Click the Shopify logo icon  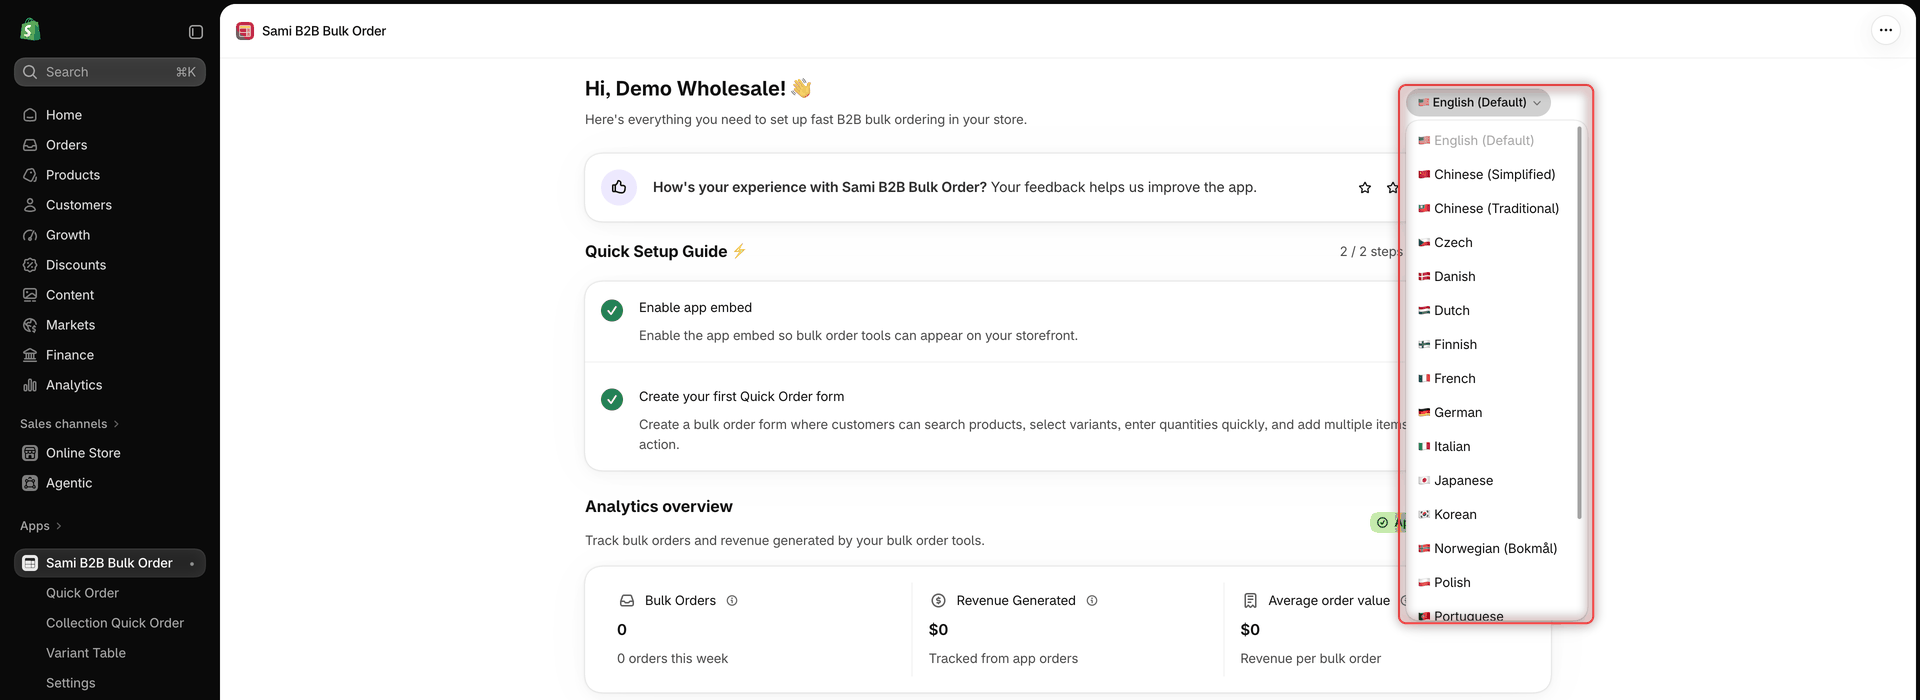coord(30,30)
